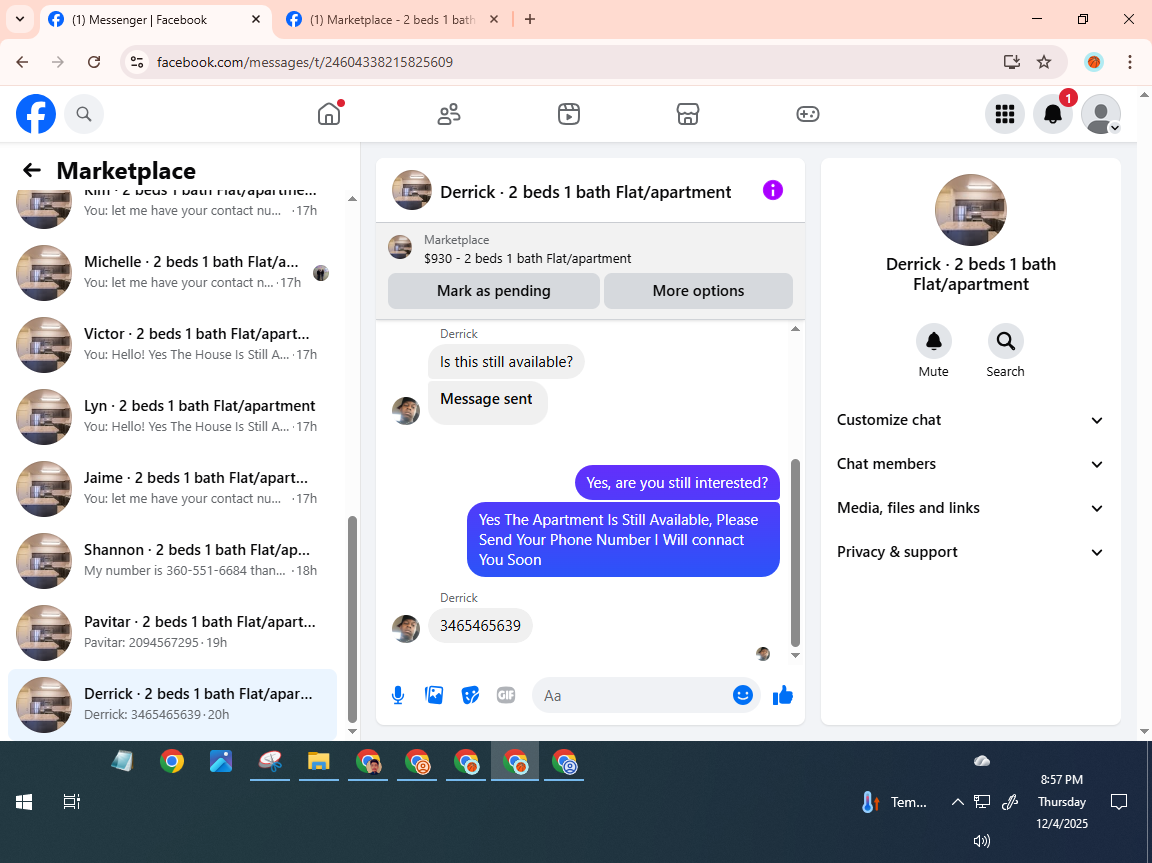Open a new browser tab
The width and height of the screenshot is (1152, 863).
(x=530, y=20)
